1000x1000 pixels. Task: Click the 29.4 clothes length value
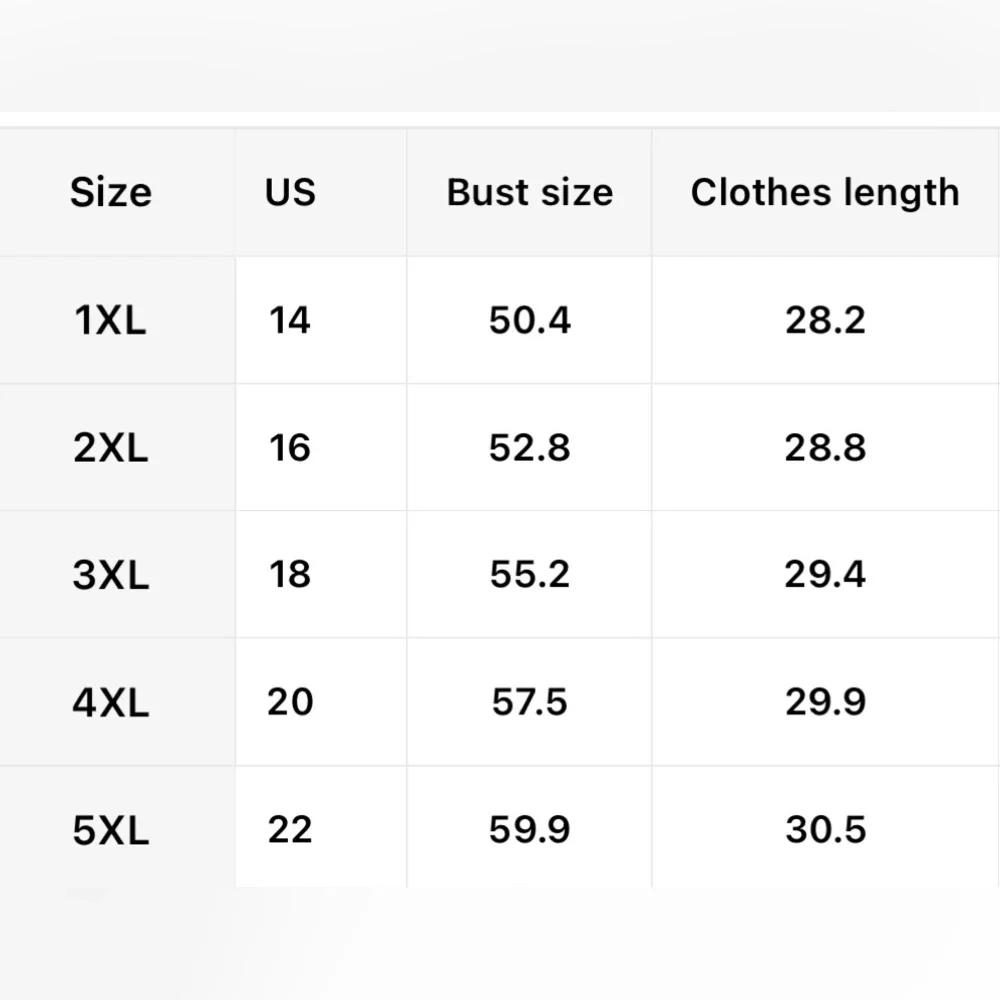click(824, 575)
